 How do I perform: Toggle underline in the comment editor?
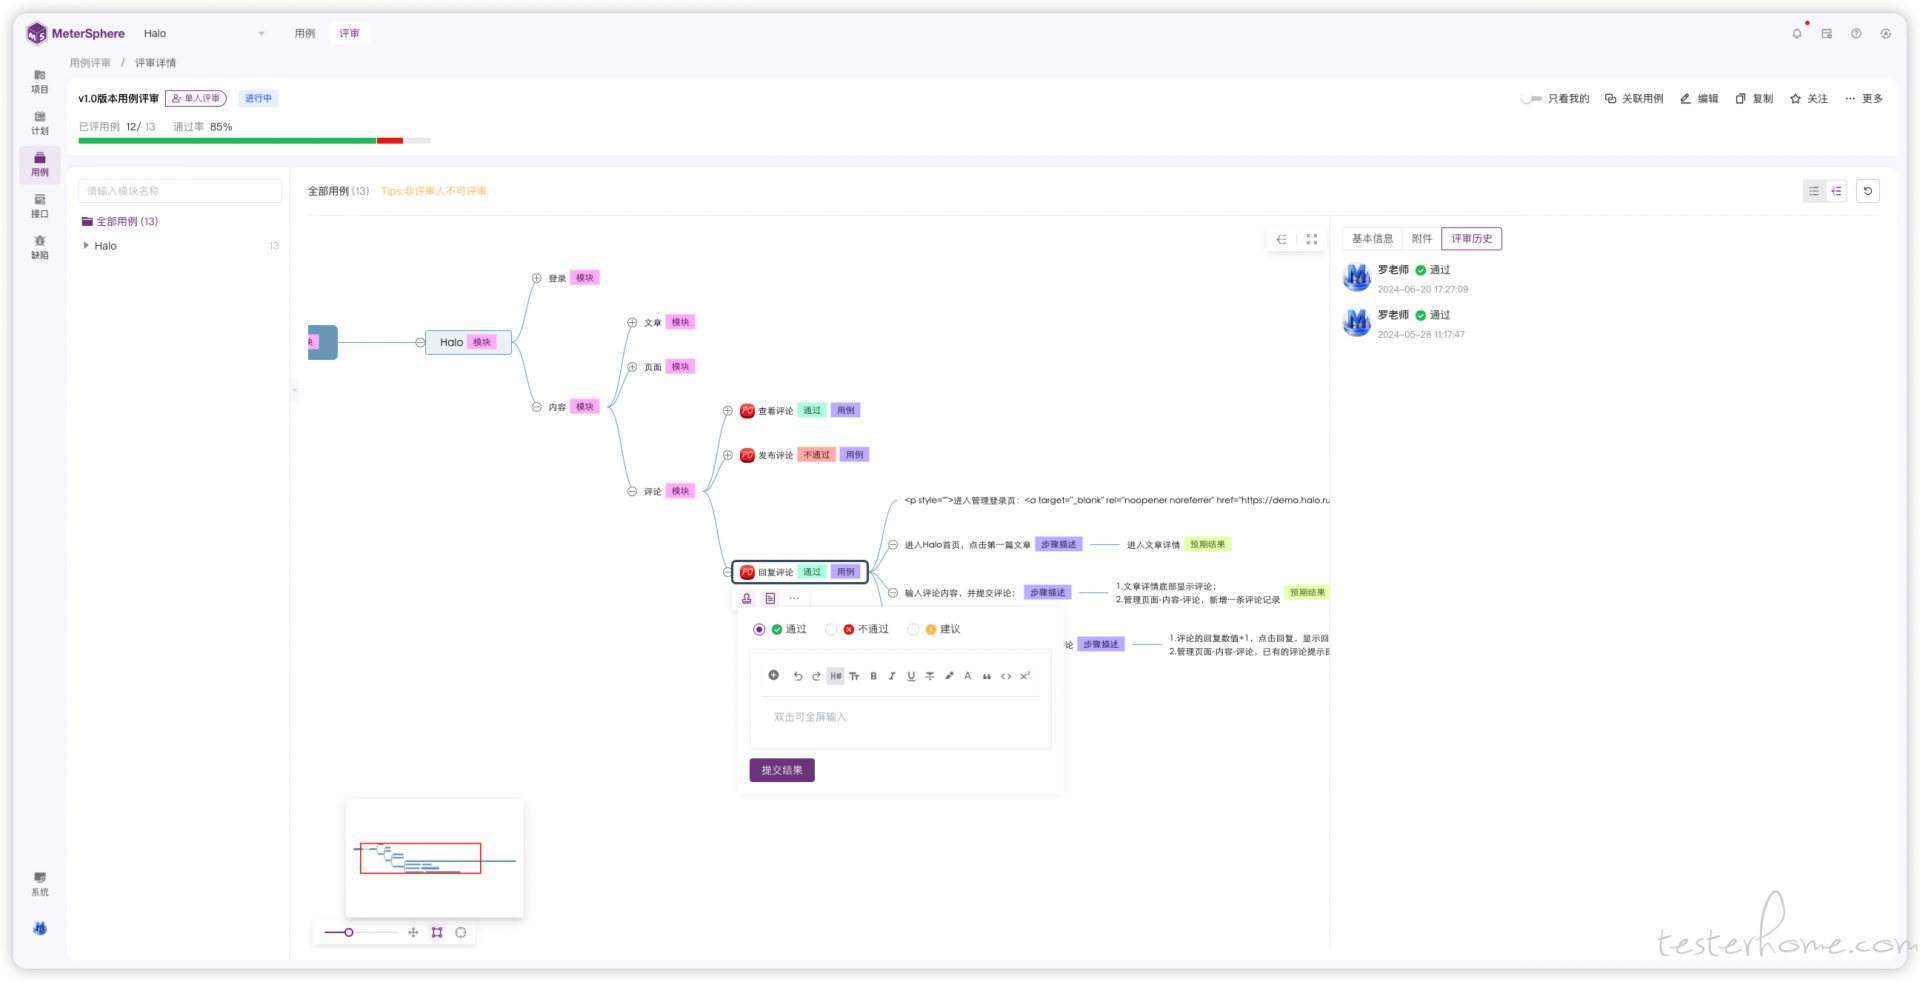click(x=911, y=676)
